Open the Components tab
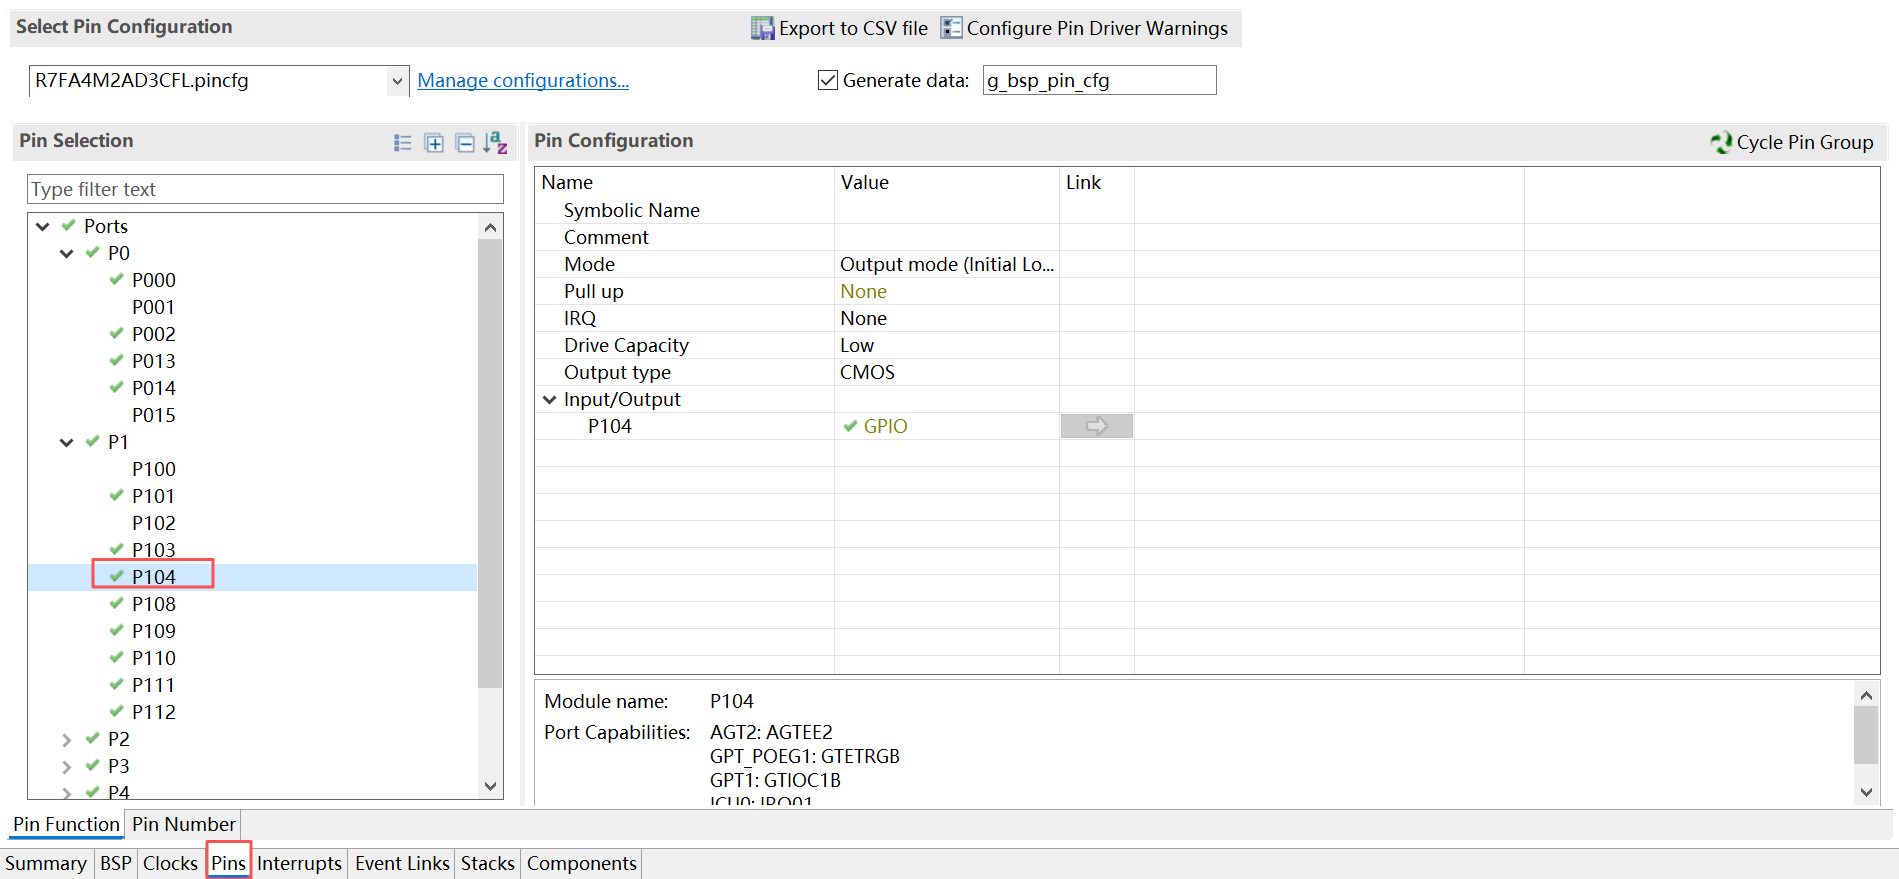Image resolution: width=1899 pixels, height=879 pixels. click(582, 863)
